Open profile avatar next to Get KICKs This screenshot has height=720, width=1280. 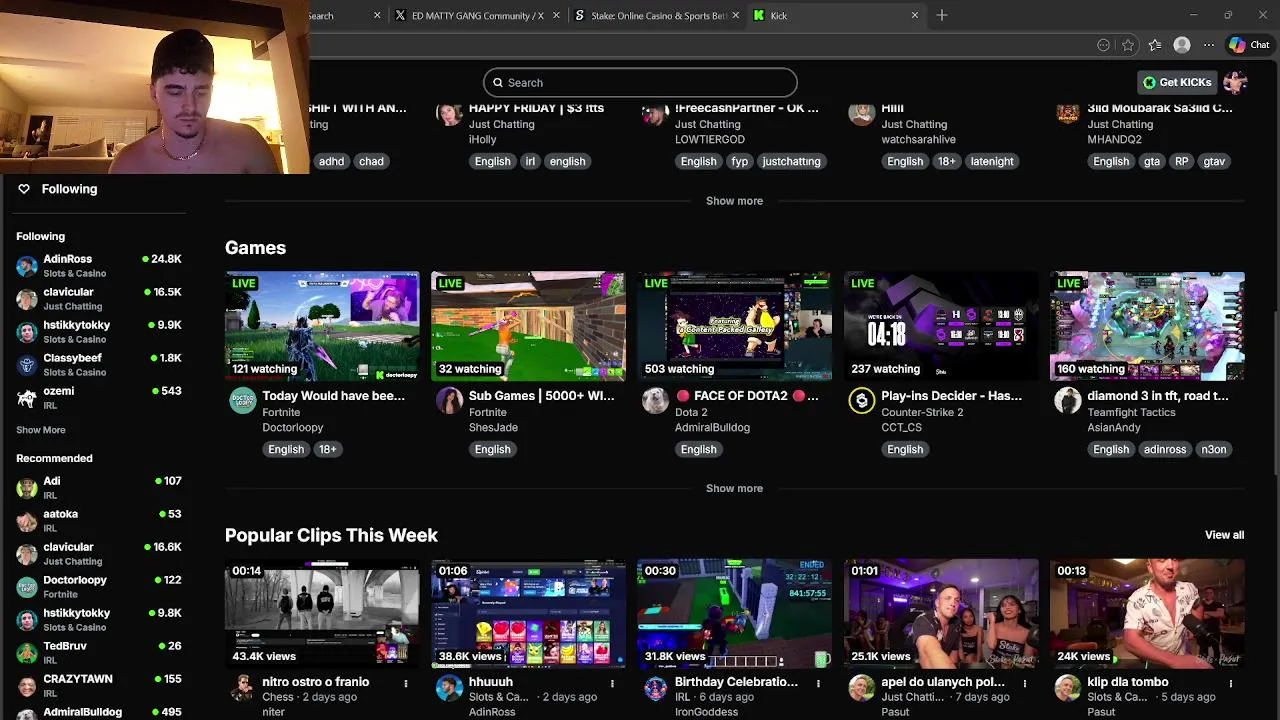(x=1235, y=82)
